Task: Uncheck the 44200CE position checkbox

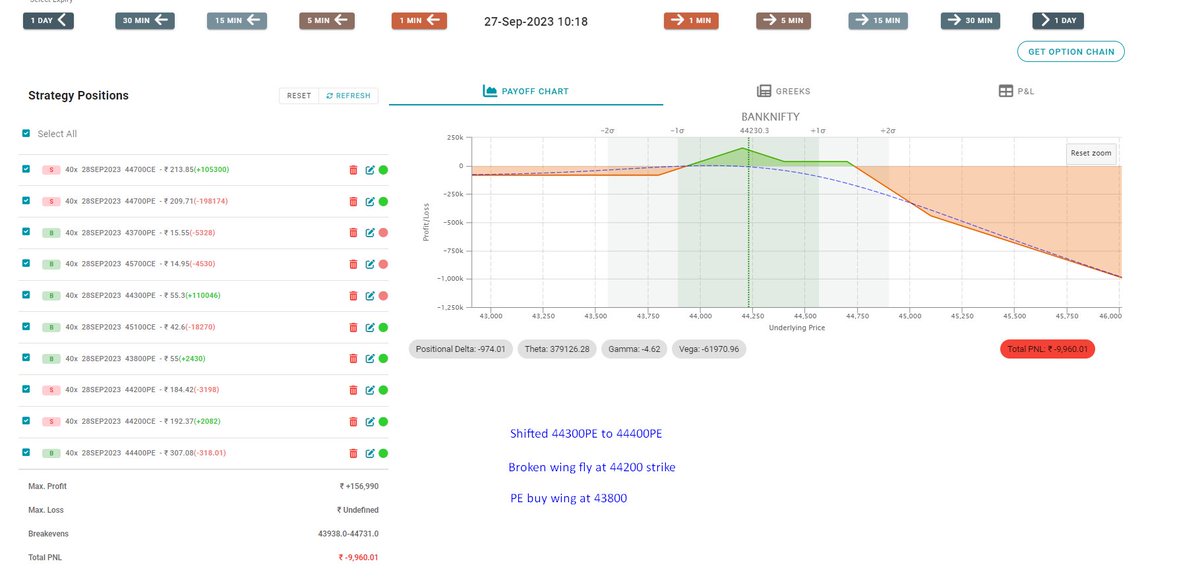Action: point(26,420)
